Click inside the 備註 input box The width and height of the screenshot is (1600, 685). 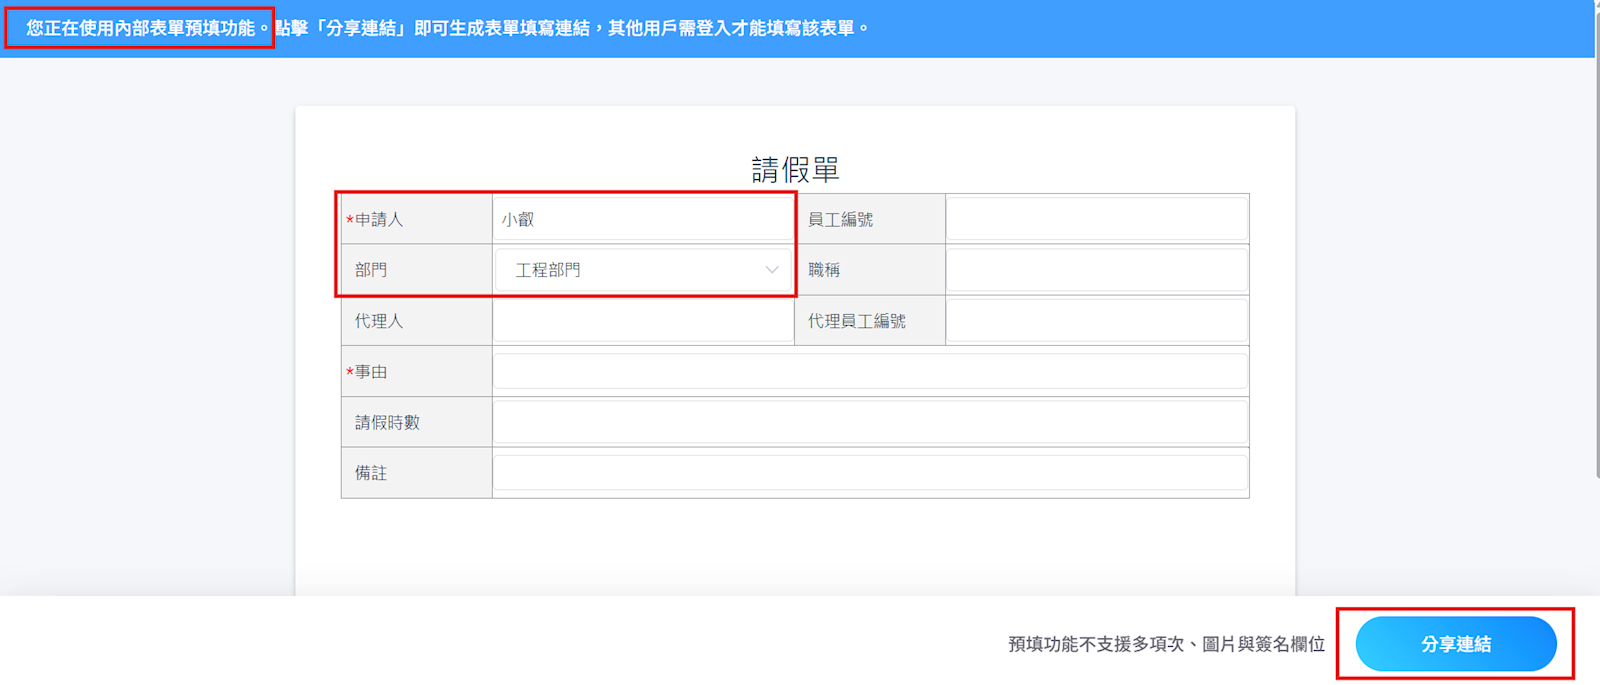click(x=869, y=473)
